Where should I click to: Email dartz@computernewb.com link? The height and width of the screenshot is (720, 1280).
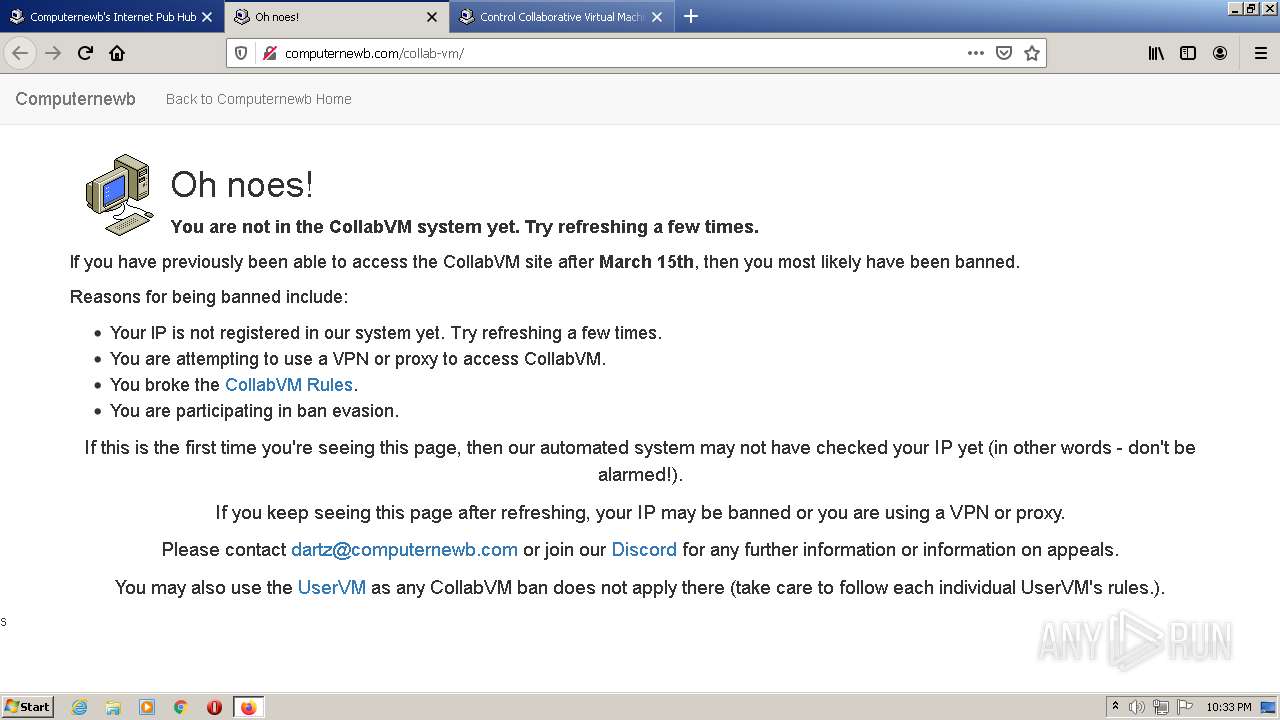[404, 550]
